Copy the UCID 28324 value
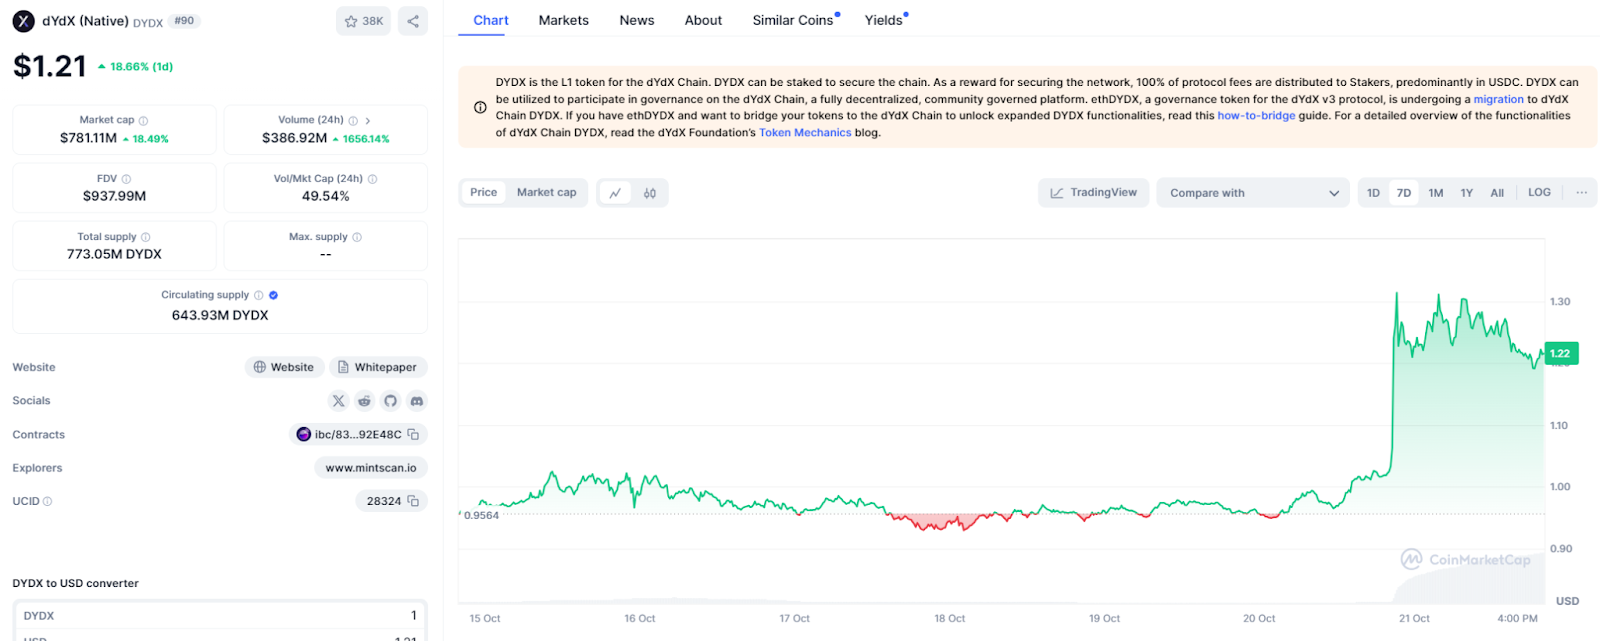This screenshot has width=1600, height=641. pyautogui.click(x=413, y=501)
